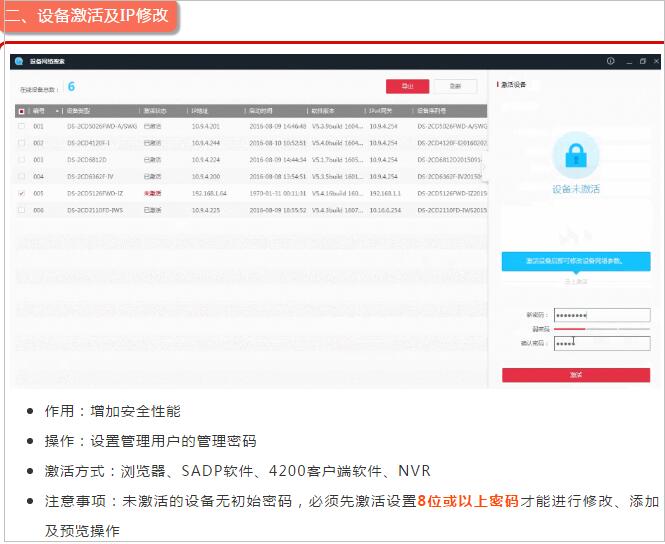Click the blue padlock device icon
This screenshot has height=544, width=665.
click(x=576, y=155)
